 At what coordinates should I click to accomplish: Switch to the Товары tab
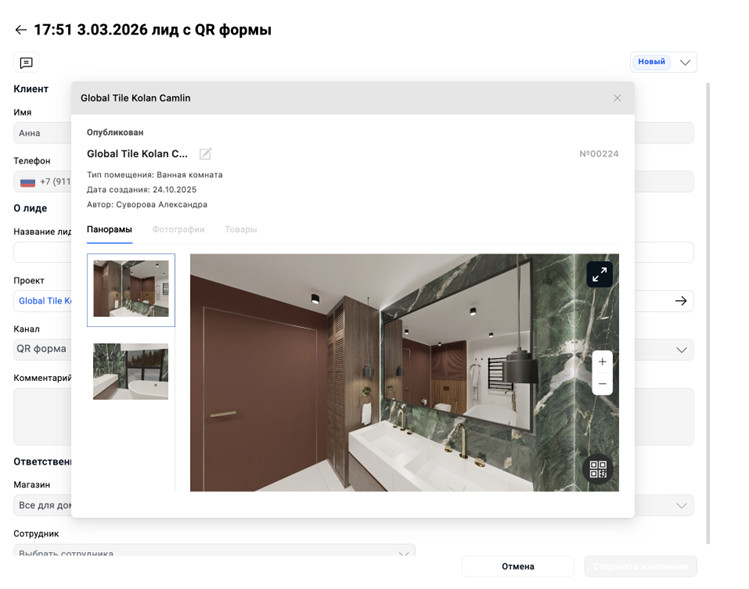(x=241, y=229)
